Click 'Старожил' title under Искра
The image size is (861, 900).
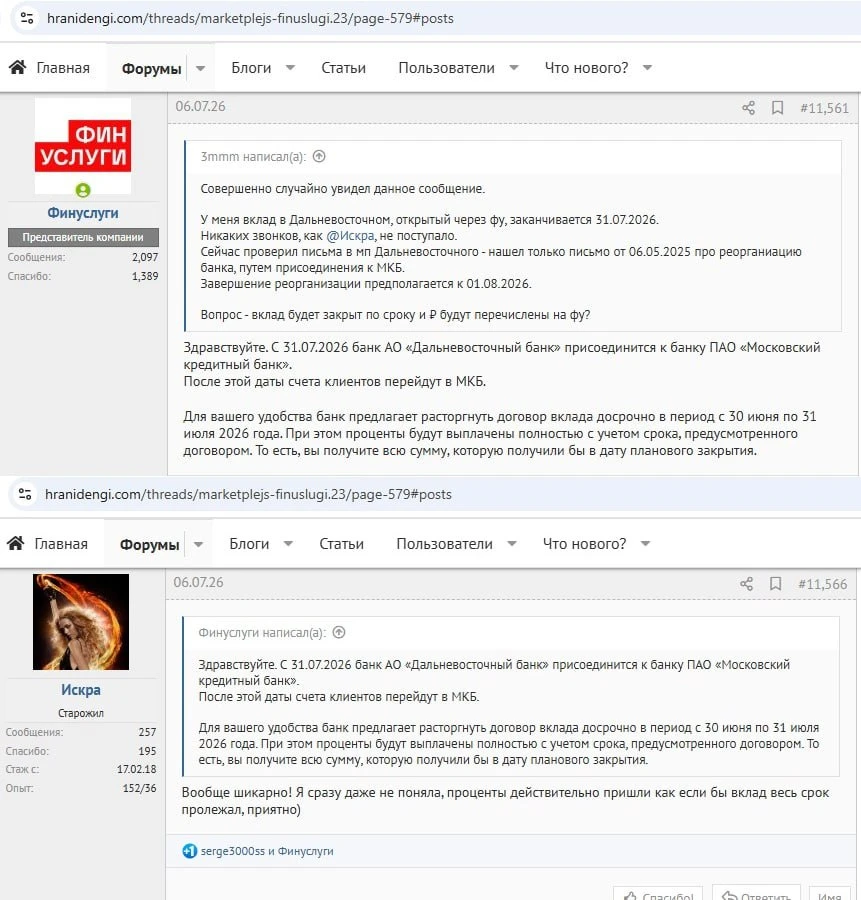[x=81, y=713]
